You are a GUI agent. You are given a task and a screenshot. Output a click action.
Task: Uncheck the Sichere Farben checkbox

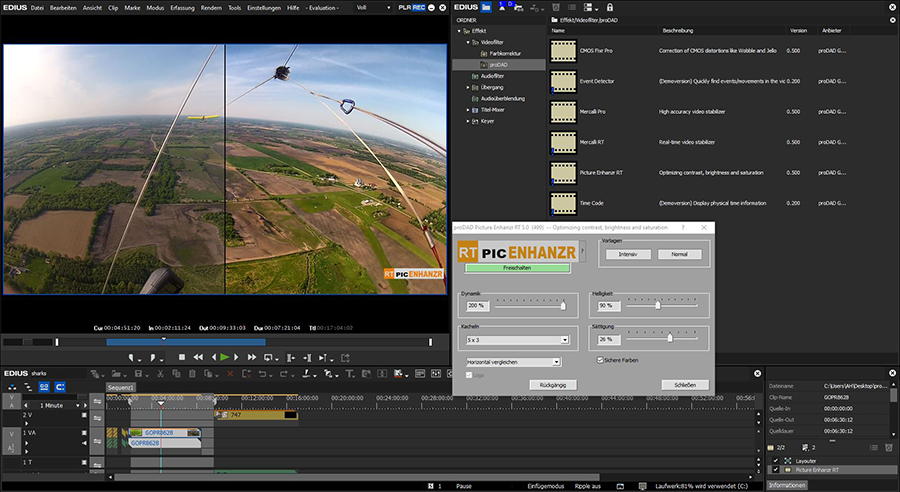tap(600, 360)
